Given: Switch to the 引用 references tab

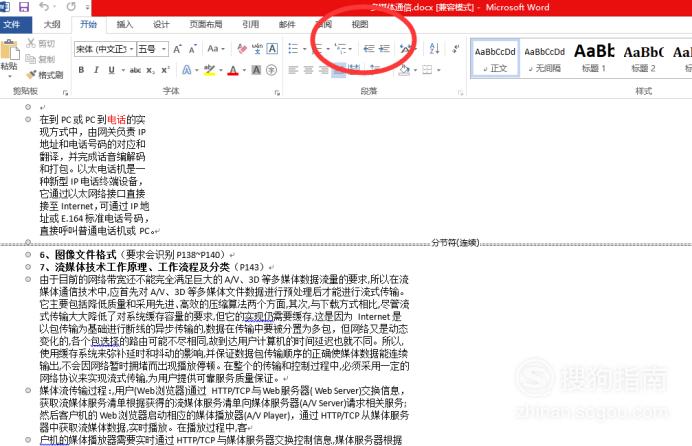Looking at the screenshot, I should (250, 24).
